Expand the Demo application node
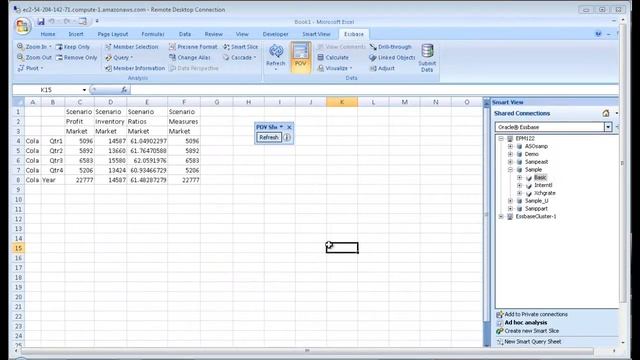The width and height of the screenshot is (640, 360). (x=510, y=154)
